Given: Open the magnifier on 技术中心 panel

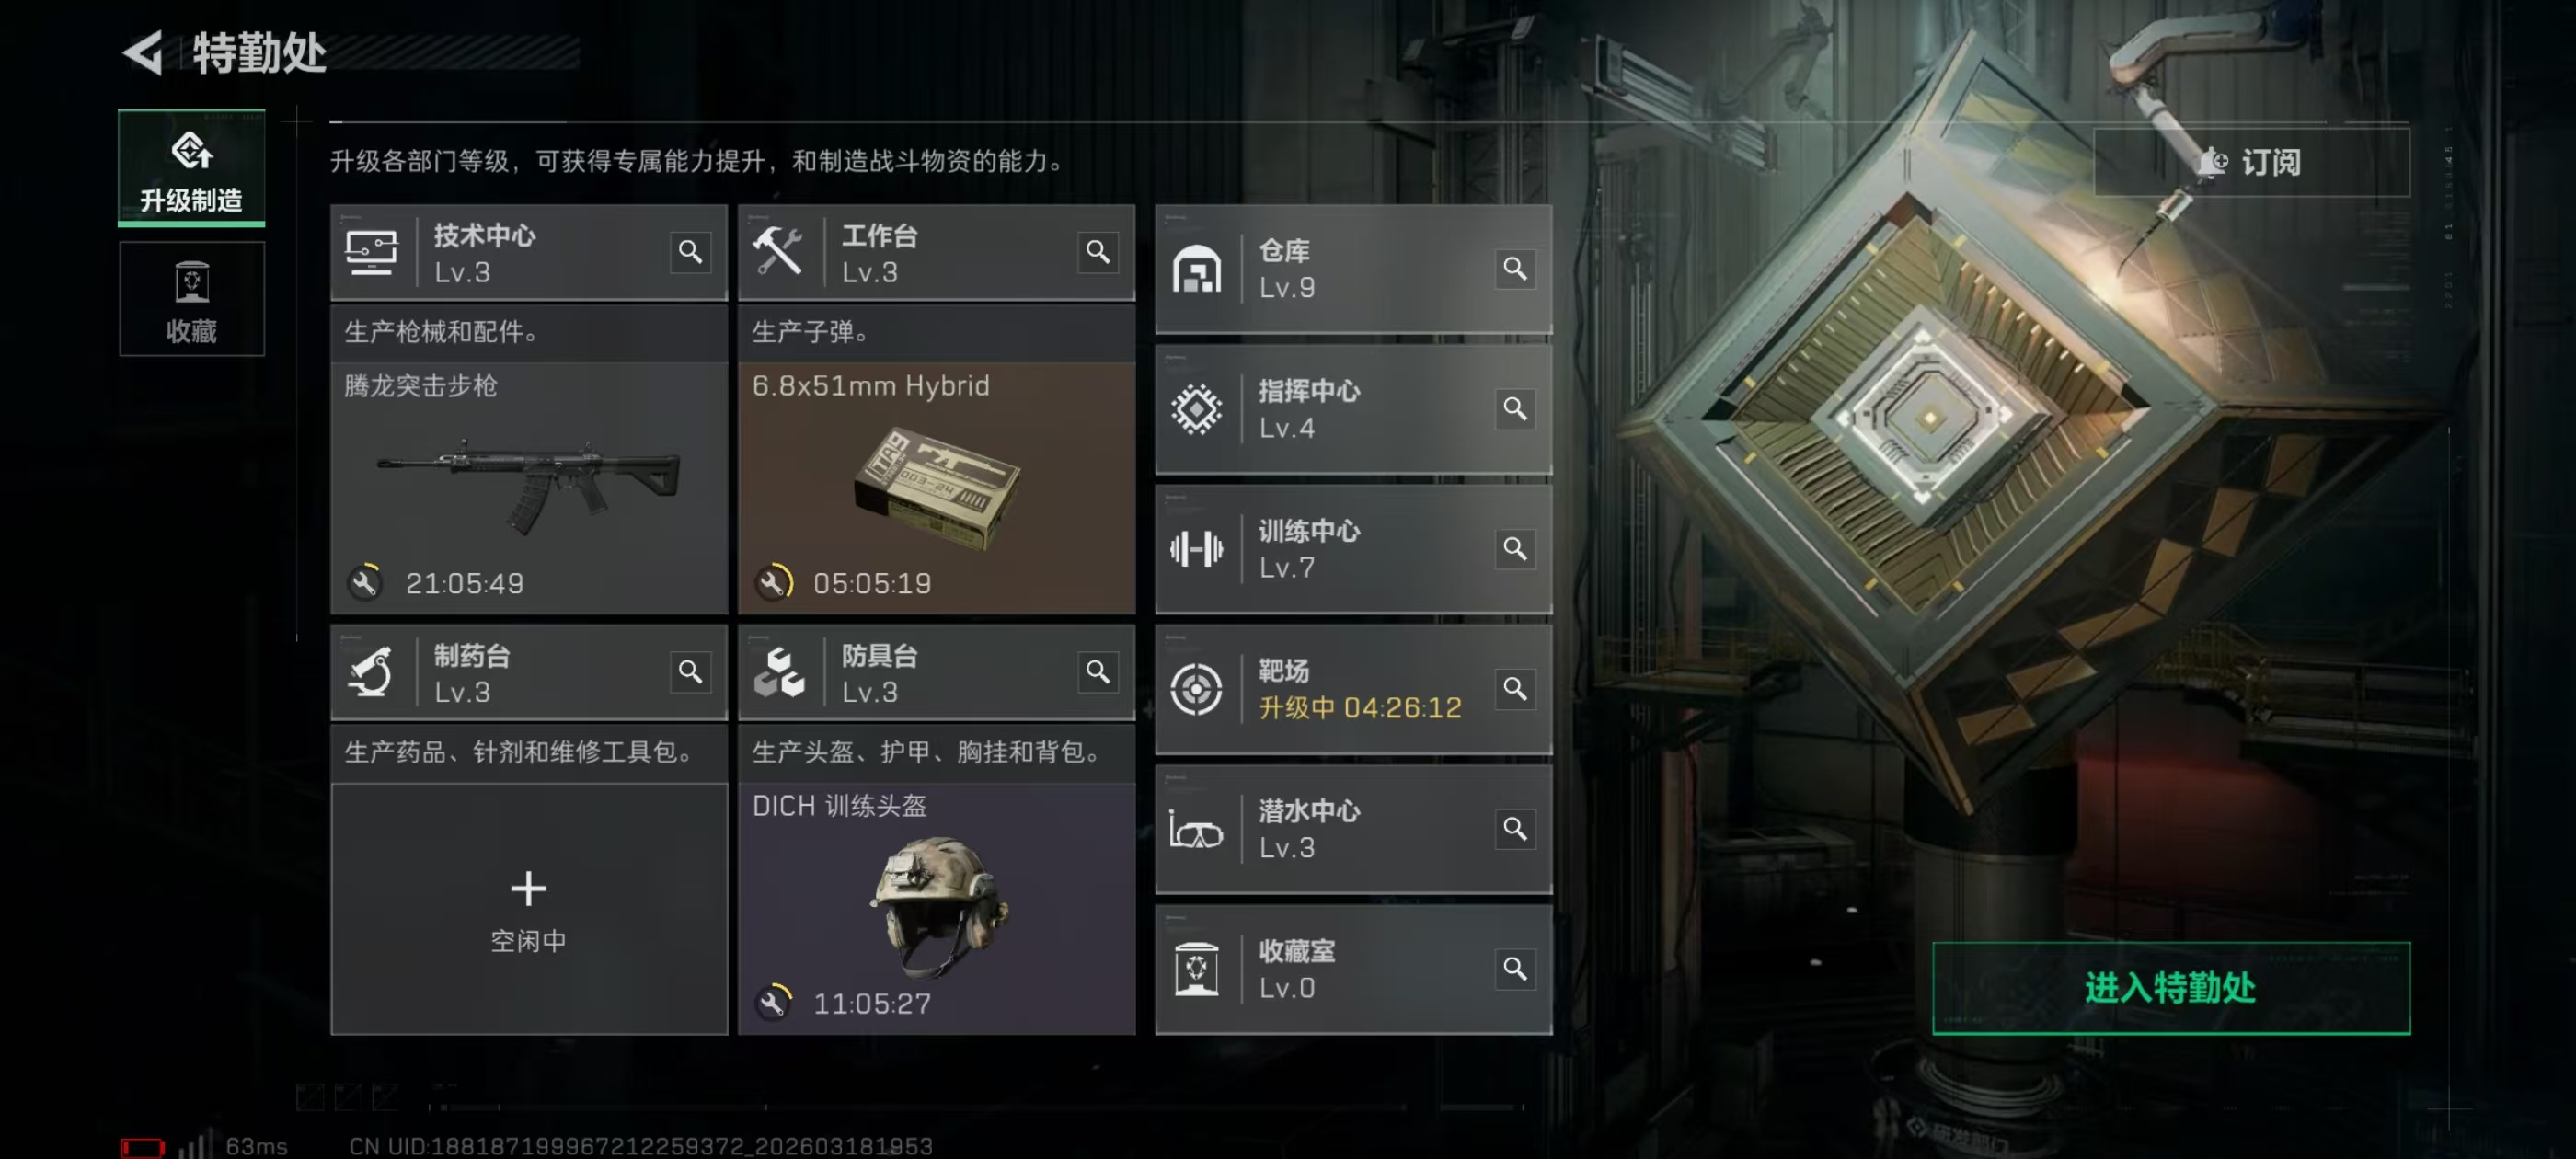Looking at the screenshot, I should (x=690, y=252).
